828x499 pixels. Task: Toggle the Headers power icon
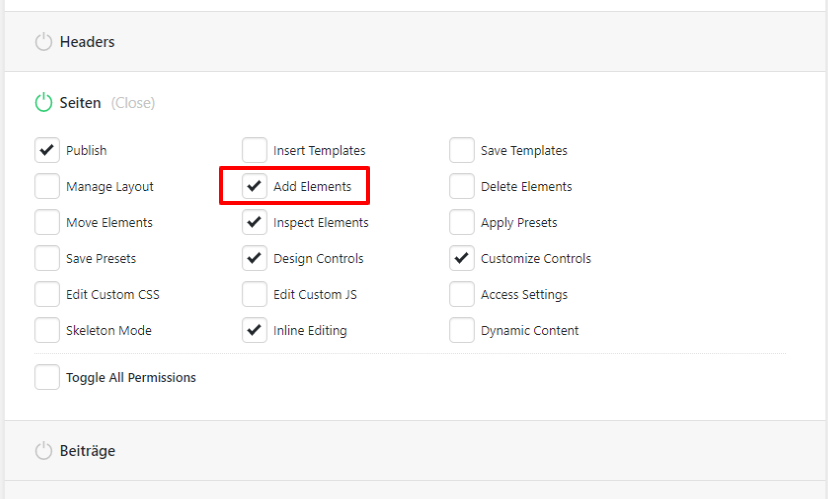(43, 42)
